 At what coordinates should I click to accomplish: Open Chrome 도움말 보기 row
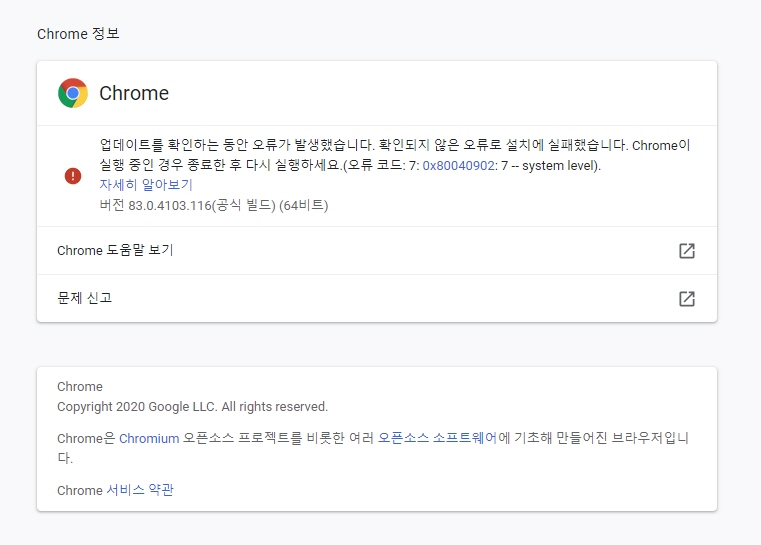(x=377, y=250)
